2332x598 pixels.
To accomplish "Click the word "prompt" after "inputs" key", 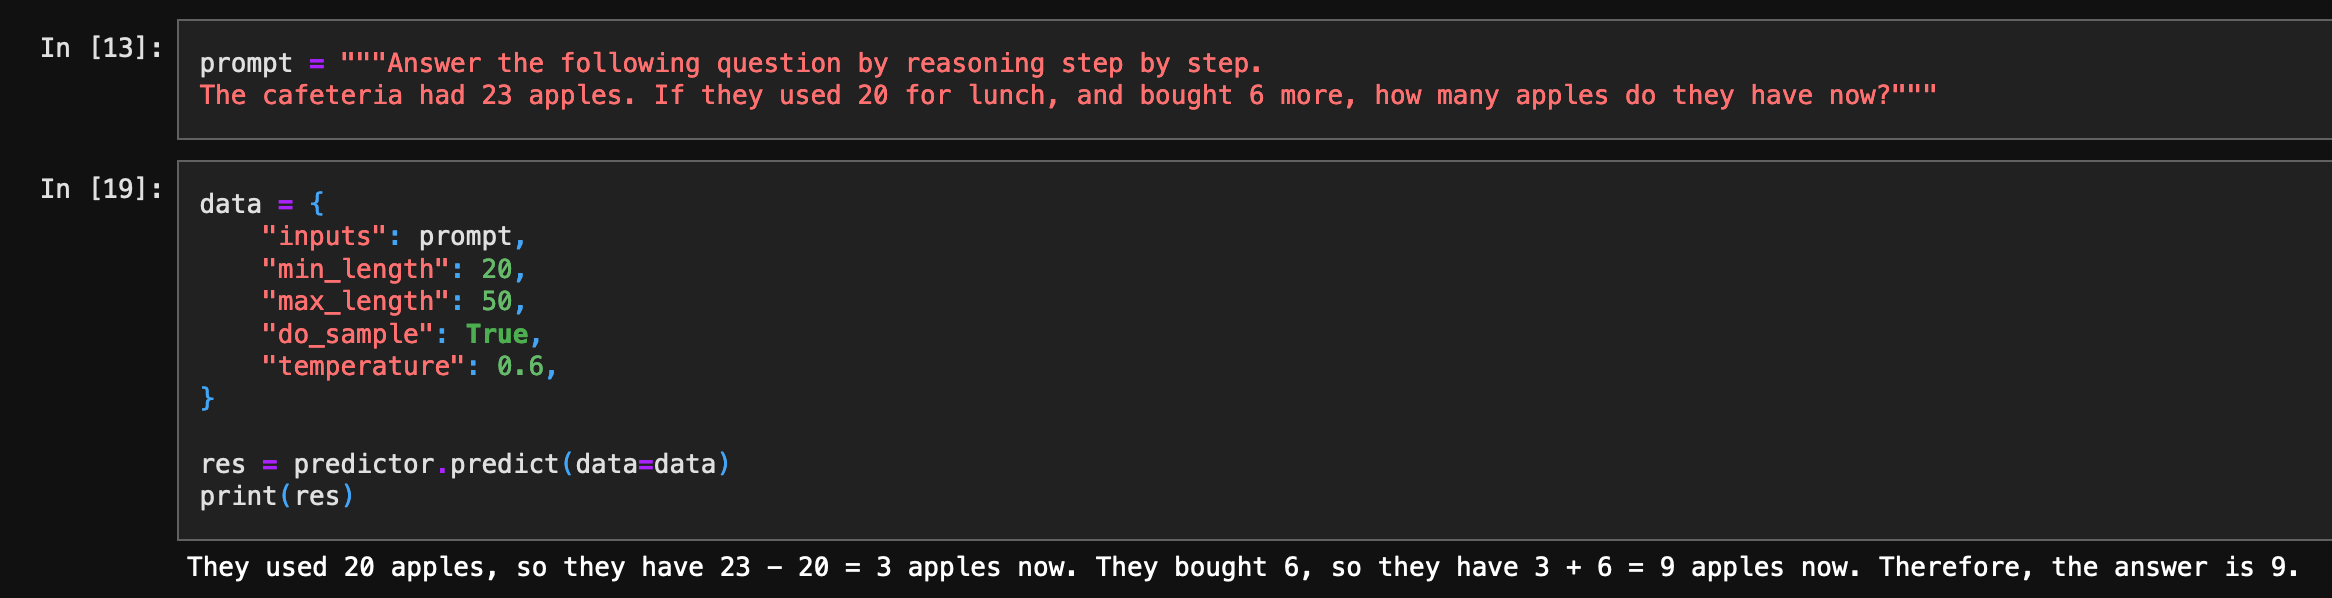I will pyautogui.click(x=465, y=237).
